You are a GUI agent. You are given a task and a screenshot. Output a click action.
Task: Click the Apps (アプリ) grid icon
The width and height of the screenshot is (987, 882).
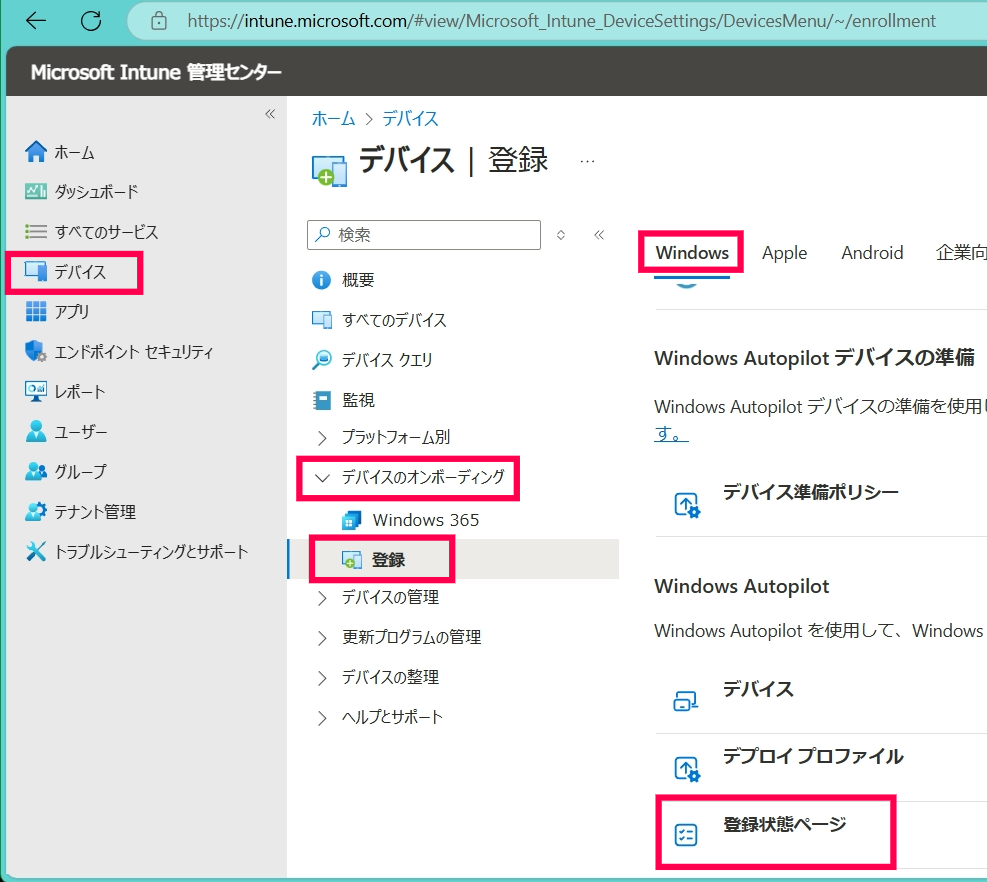click(36, 311)
